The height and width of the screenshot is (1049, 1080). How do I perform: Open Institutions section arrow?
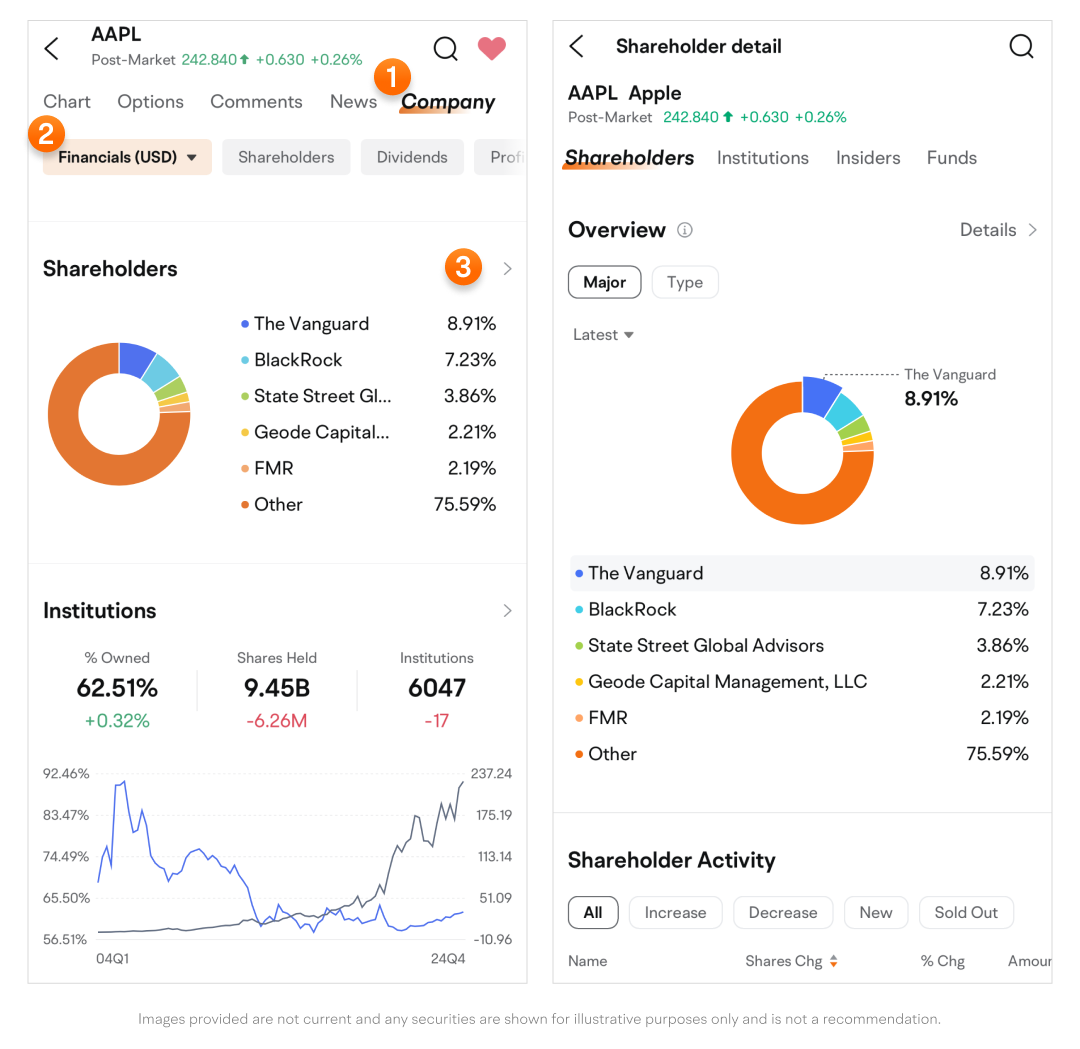(508, 611)
